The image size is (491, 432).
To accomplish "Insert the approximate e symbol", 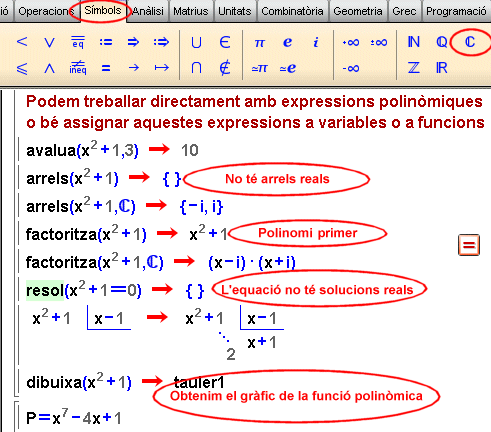I will click(288, 68).
